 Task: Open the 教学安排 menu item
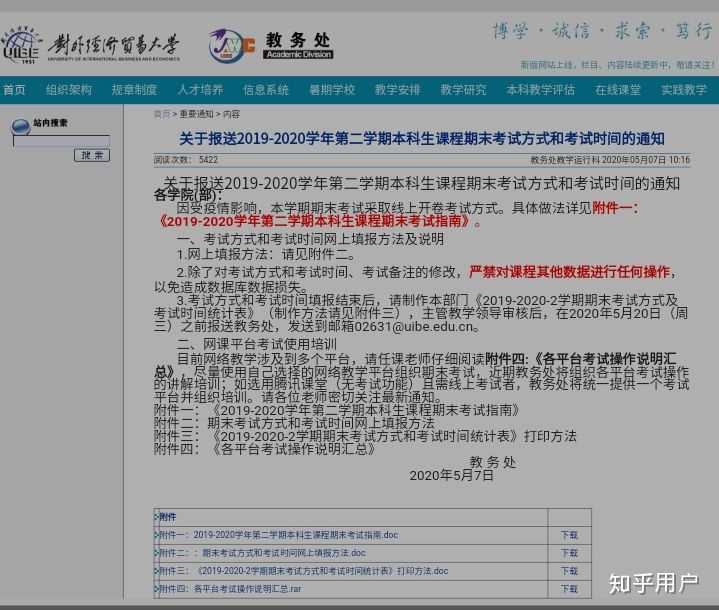(398, 89)
